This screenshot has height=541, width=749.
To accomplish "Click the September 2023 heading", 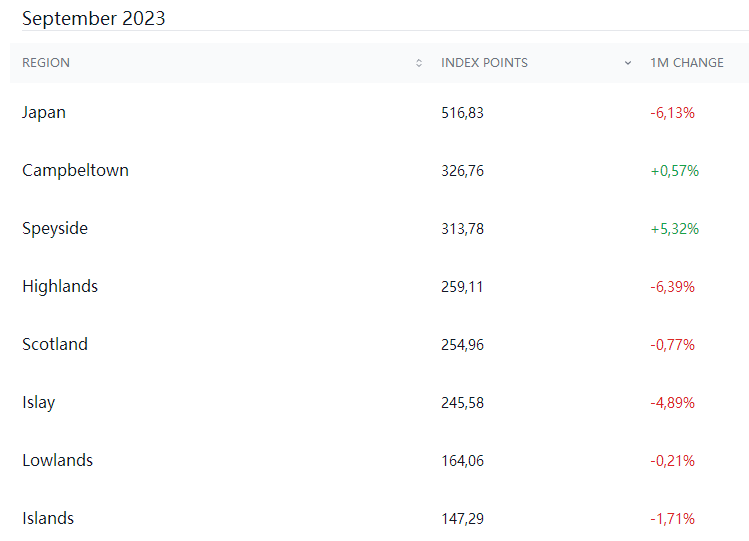I will pos(94,18).
